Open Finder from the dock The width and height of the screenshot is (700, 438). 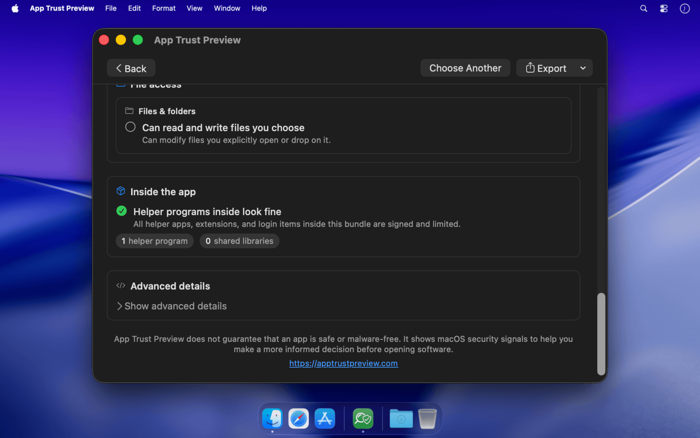point(272,418)
